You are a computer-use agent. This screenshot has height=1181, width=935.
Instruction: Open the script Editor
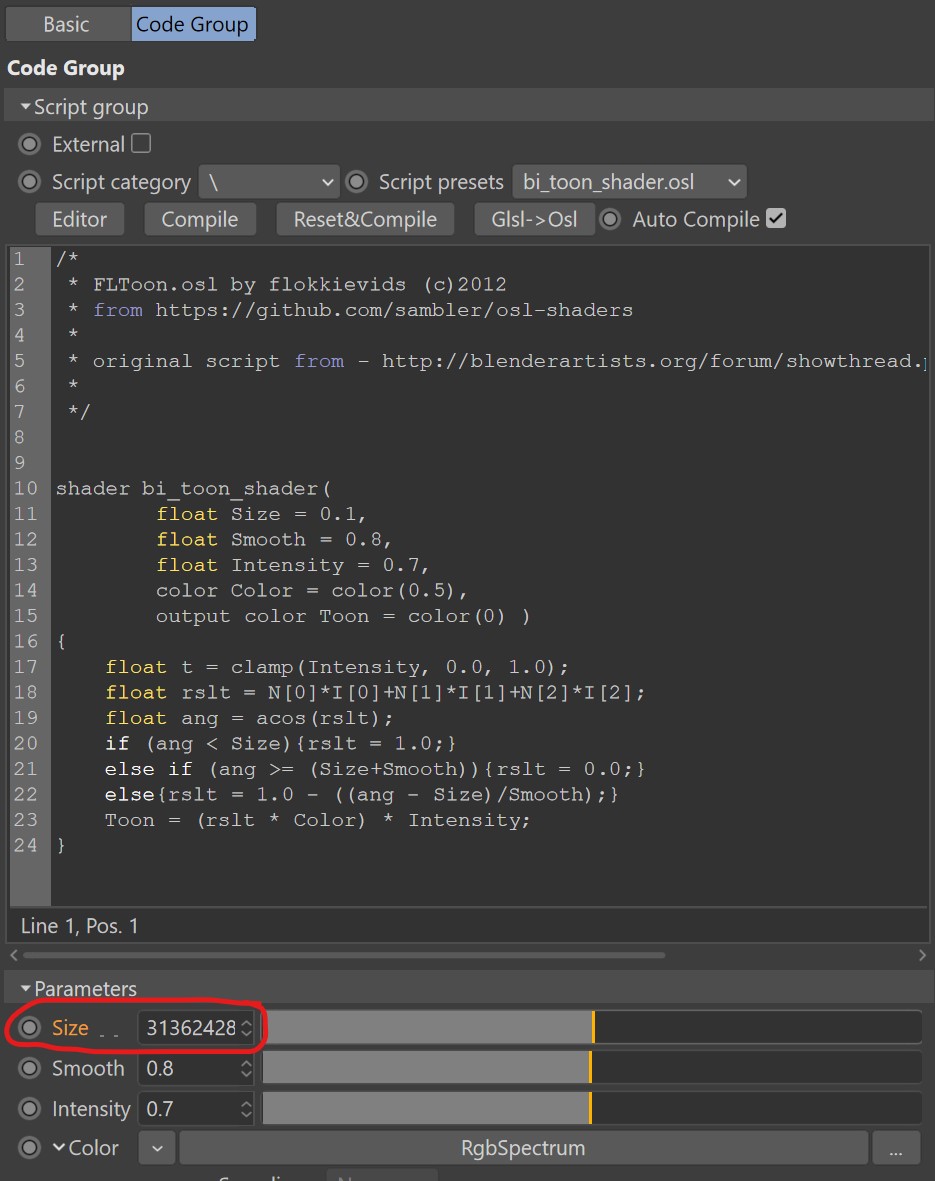tap(80, 219)
